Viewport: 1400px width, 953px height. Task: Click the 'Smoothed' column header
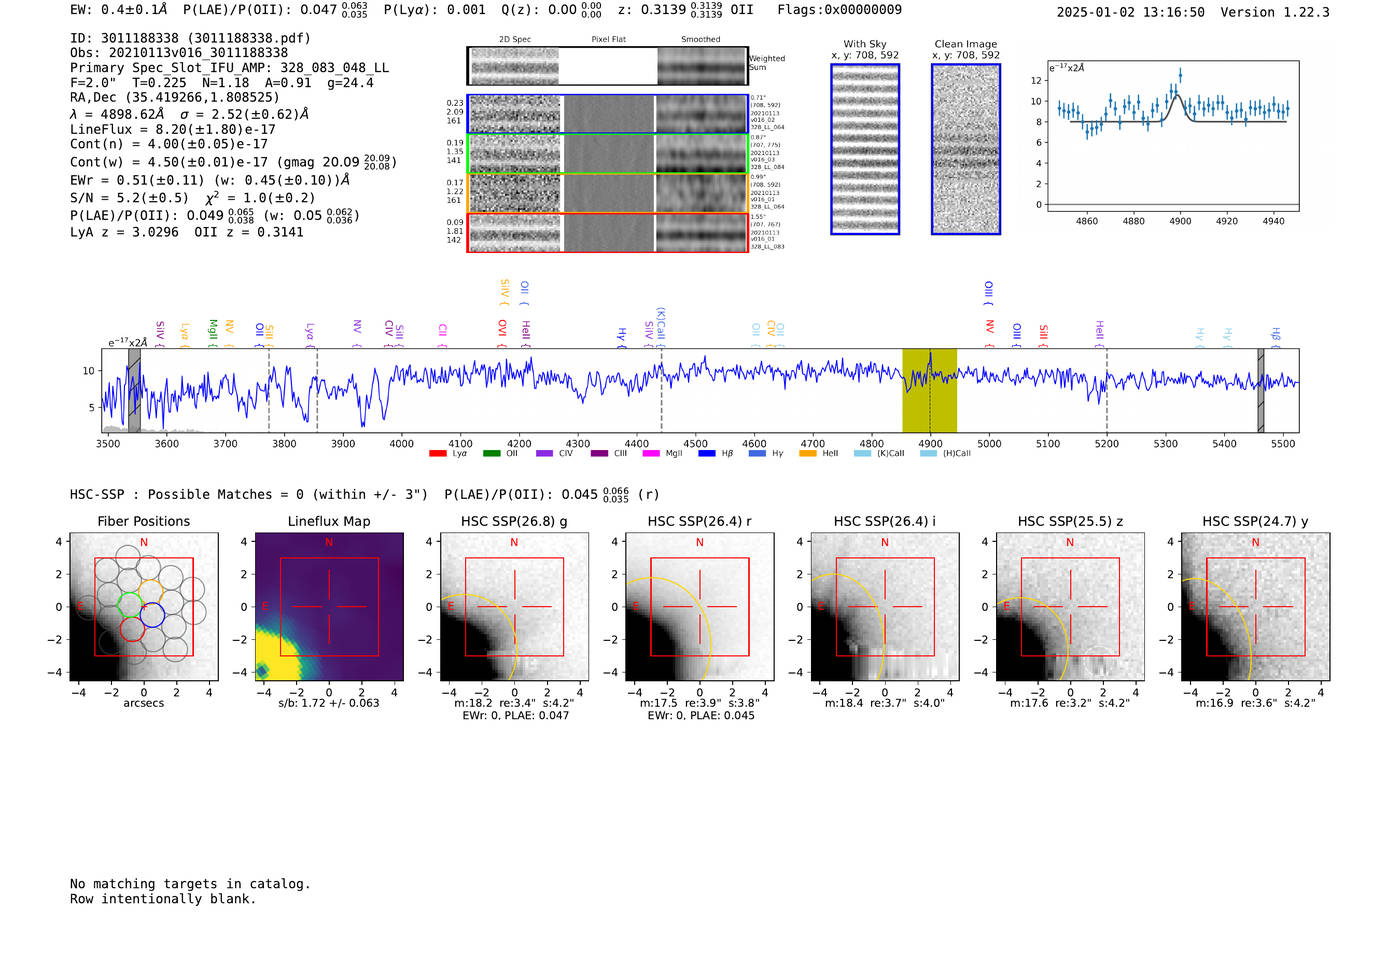700,40
